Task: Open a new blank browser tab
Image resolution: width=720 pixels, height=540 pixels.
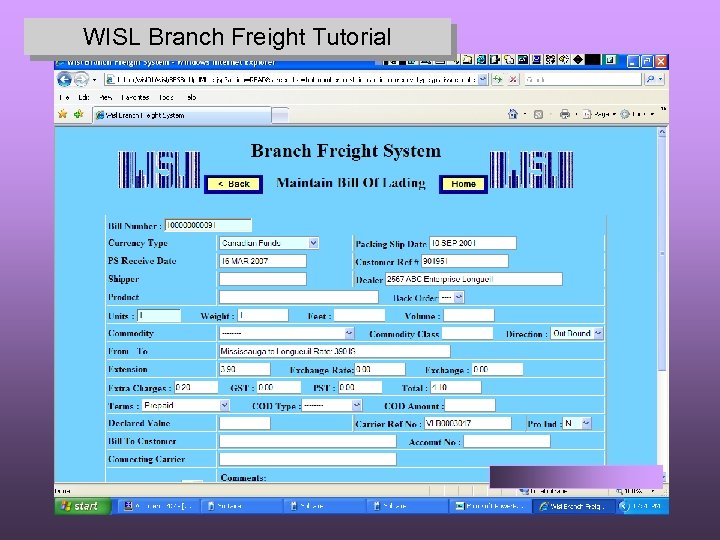Action: (x=280, y=115)
